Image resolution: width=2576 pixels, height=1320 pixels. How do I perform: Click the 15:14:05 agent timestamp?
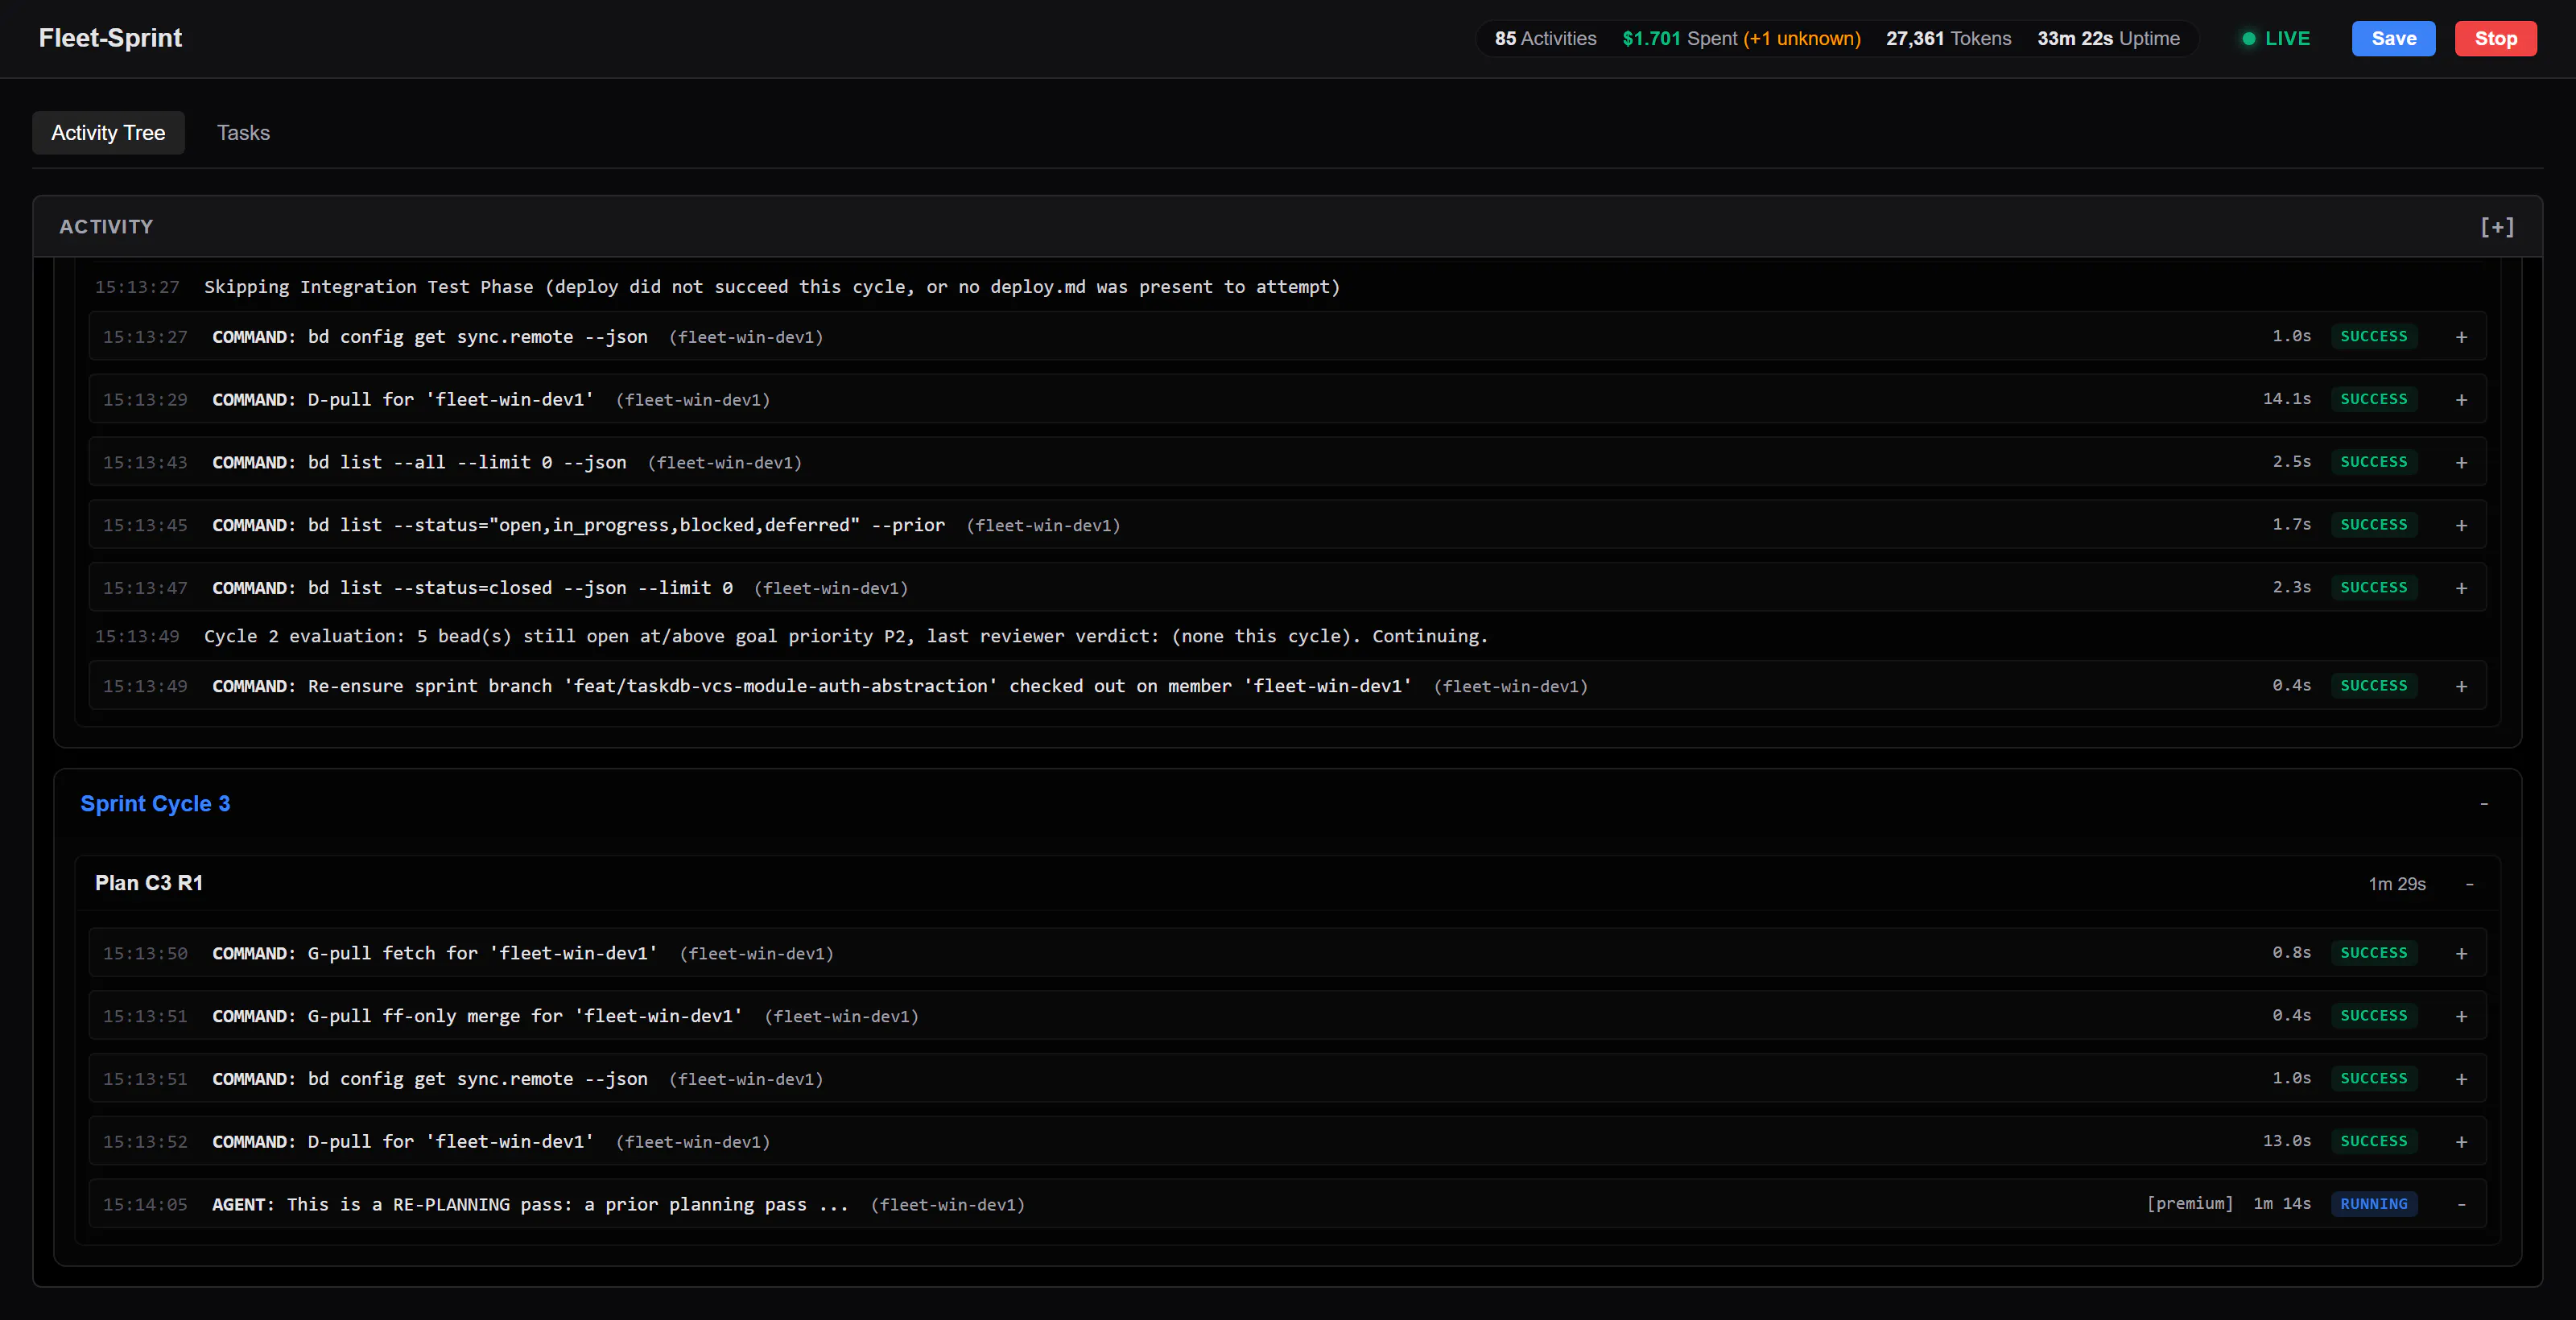[145, 1205]
